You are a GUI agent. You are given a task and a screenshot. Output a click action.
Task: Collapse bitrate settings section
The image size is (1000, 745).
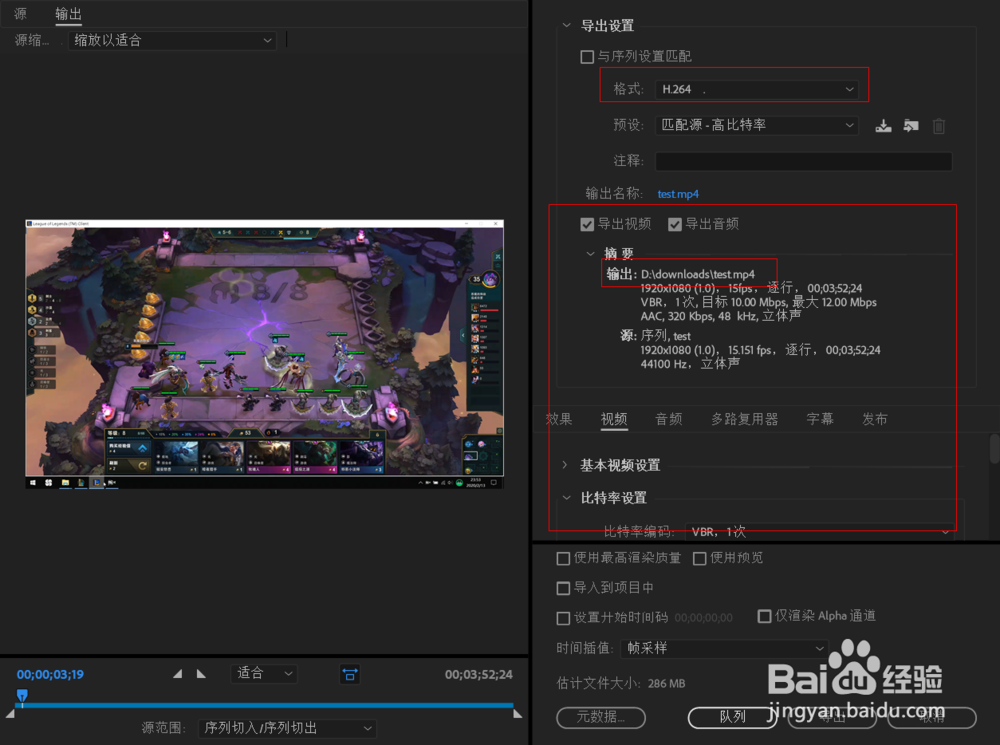coord(566,498)
